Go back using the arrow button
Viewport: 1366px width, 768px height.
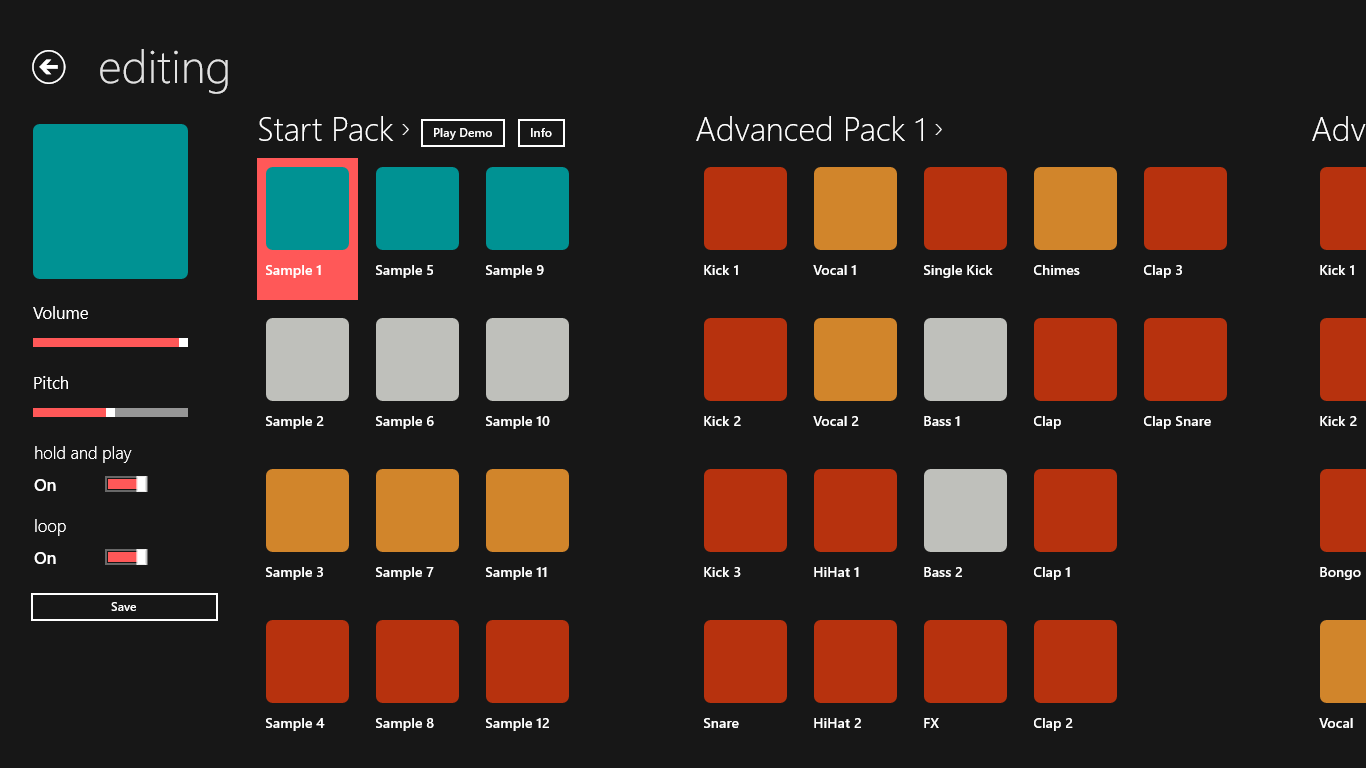click(48, 67)
